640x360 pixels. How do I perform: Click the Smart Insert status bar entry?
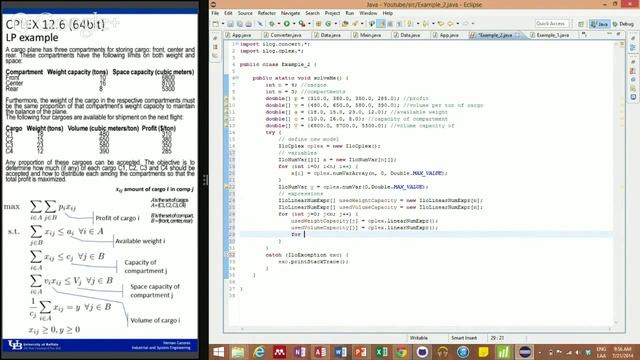point(464,338)
